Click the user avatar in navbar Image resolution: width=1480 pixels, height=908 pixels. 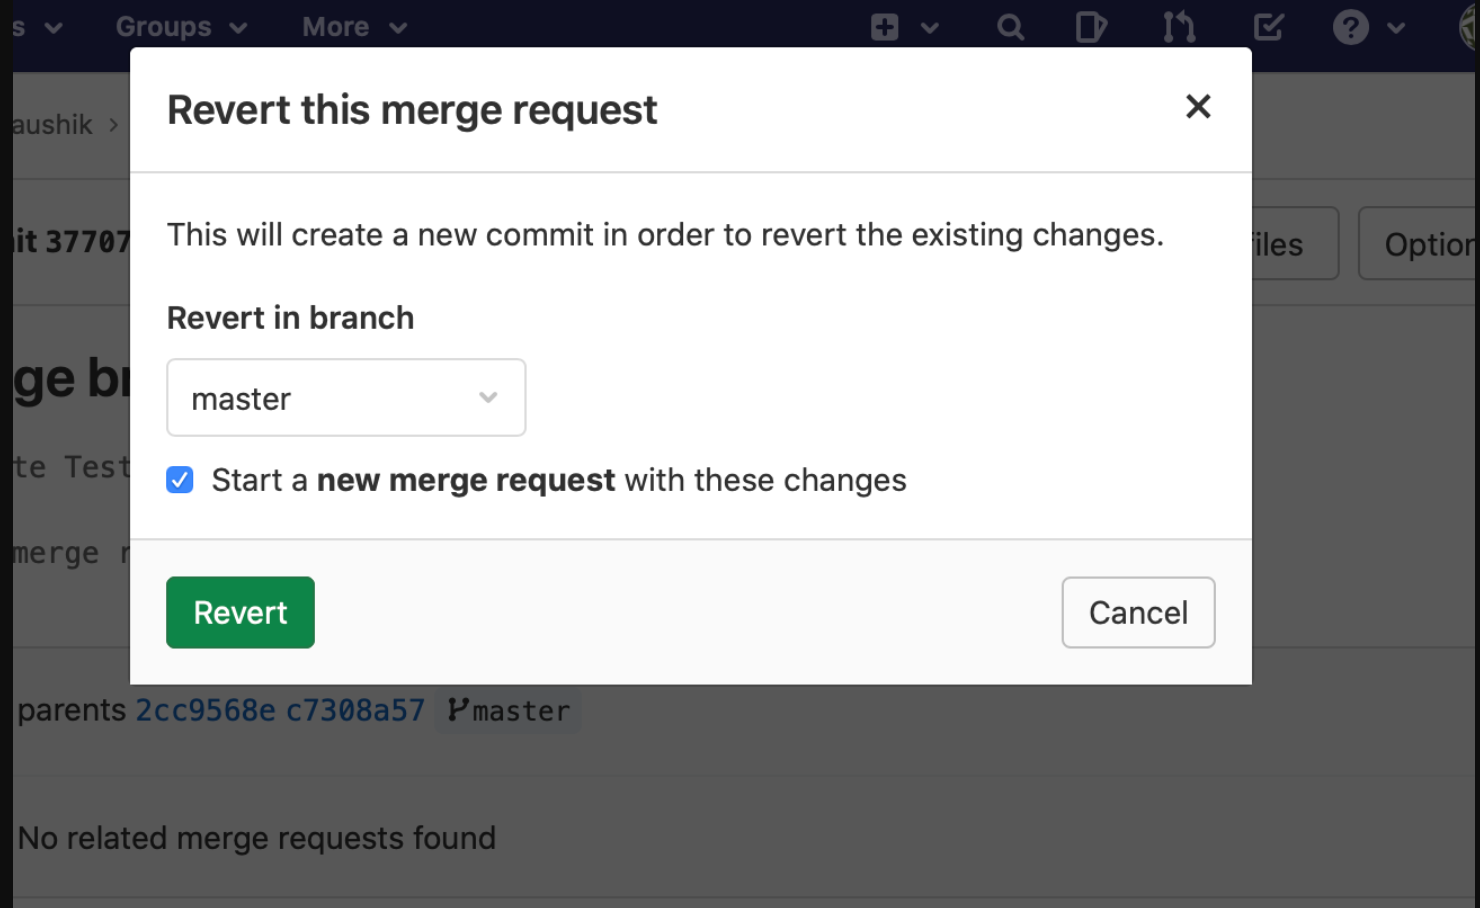click(1470, 27)
